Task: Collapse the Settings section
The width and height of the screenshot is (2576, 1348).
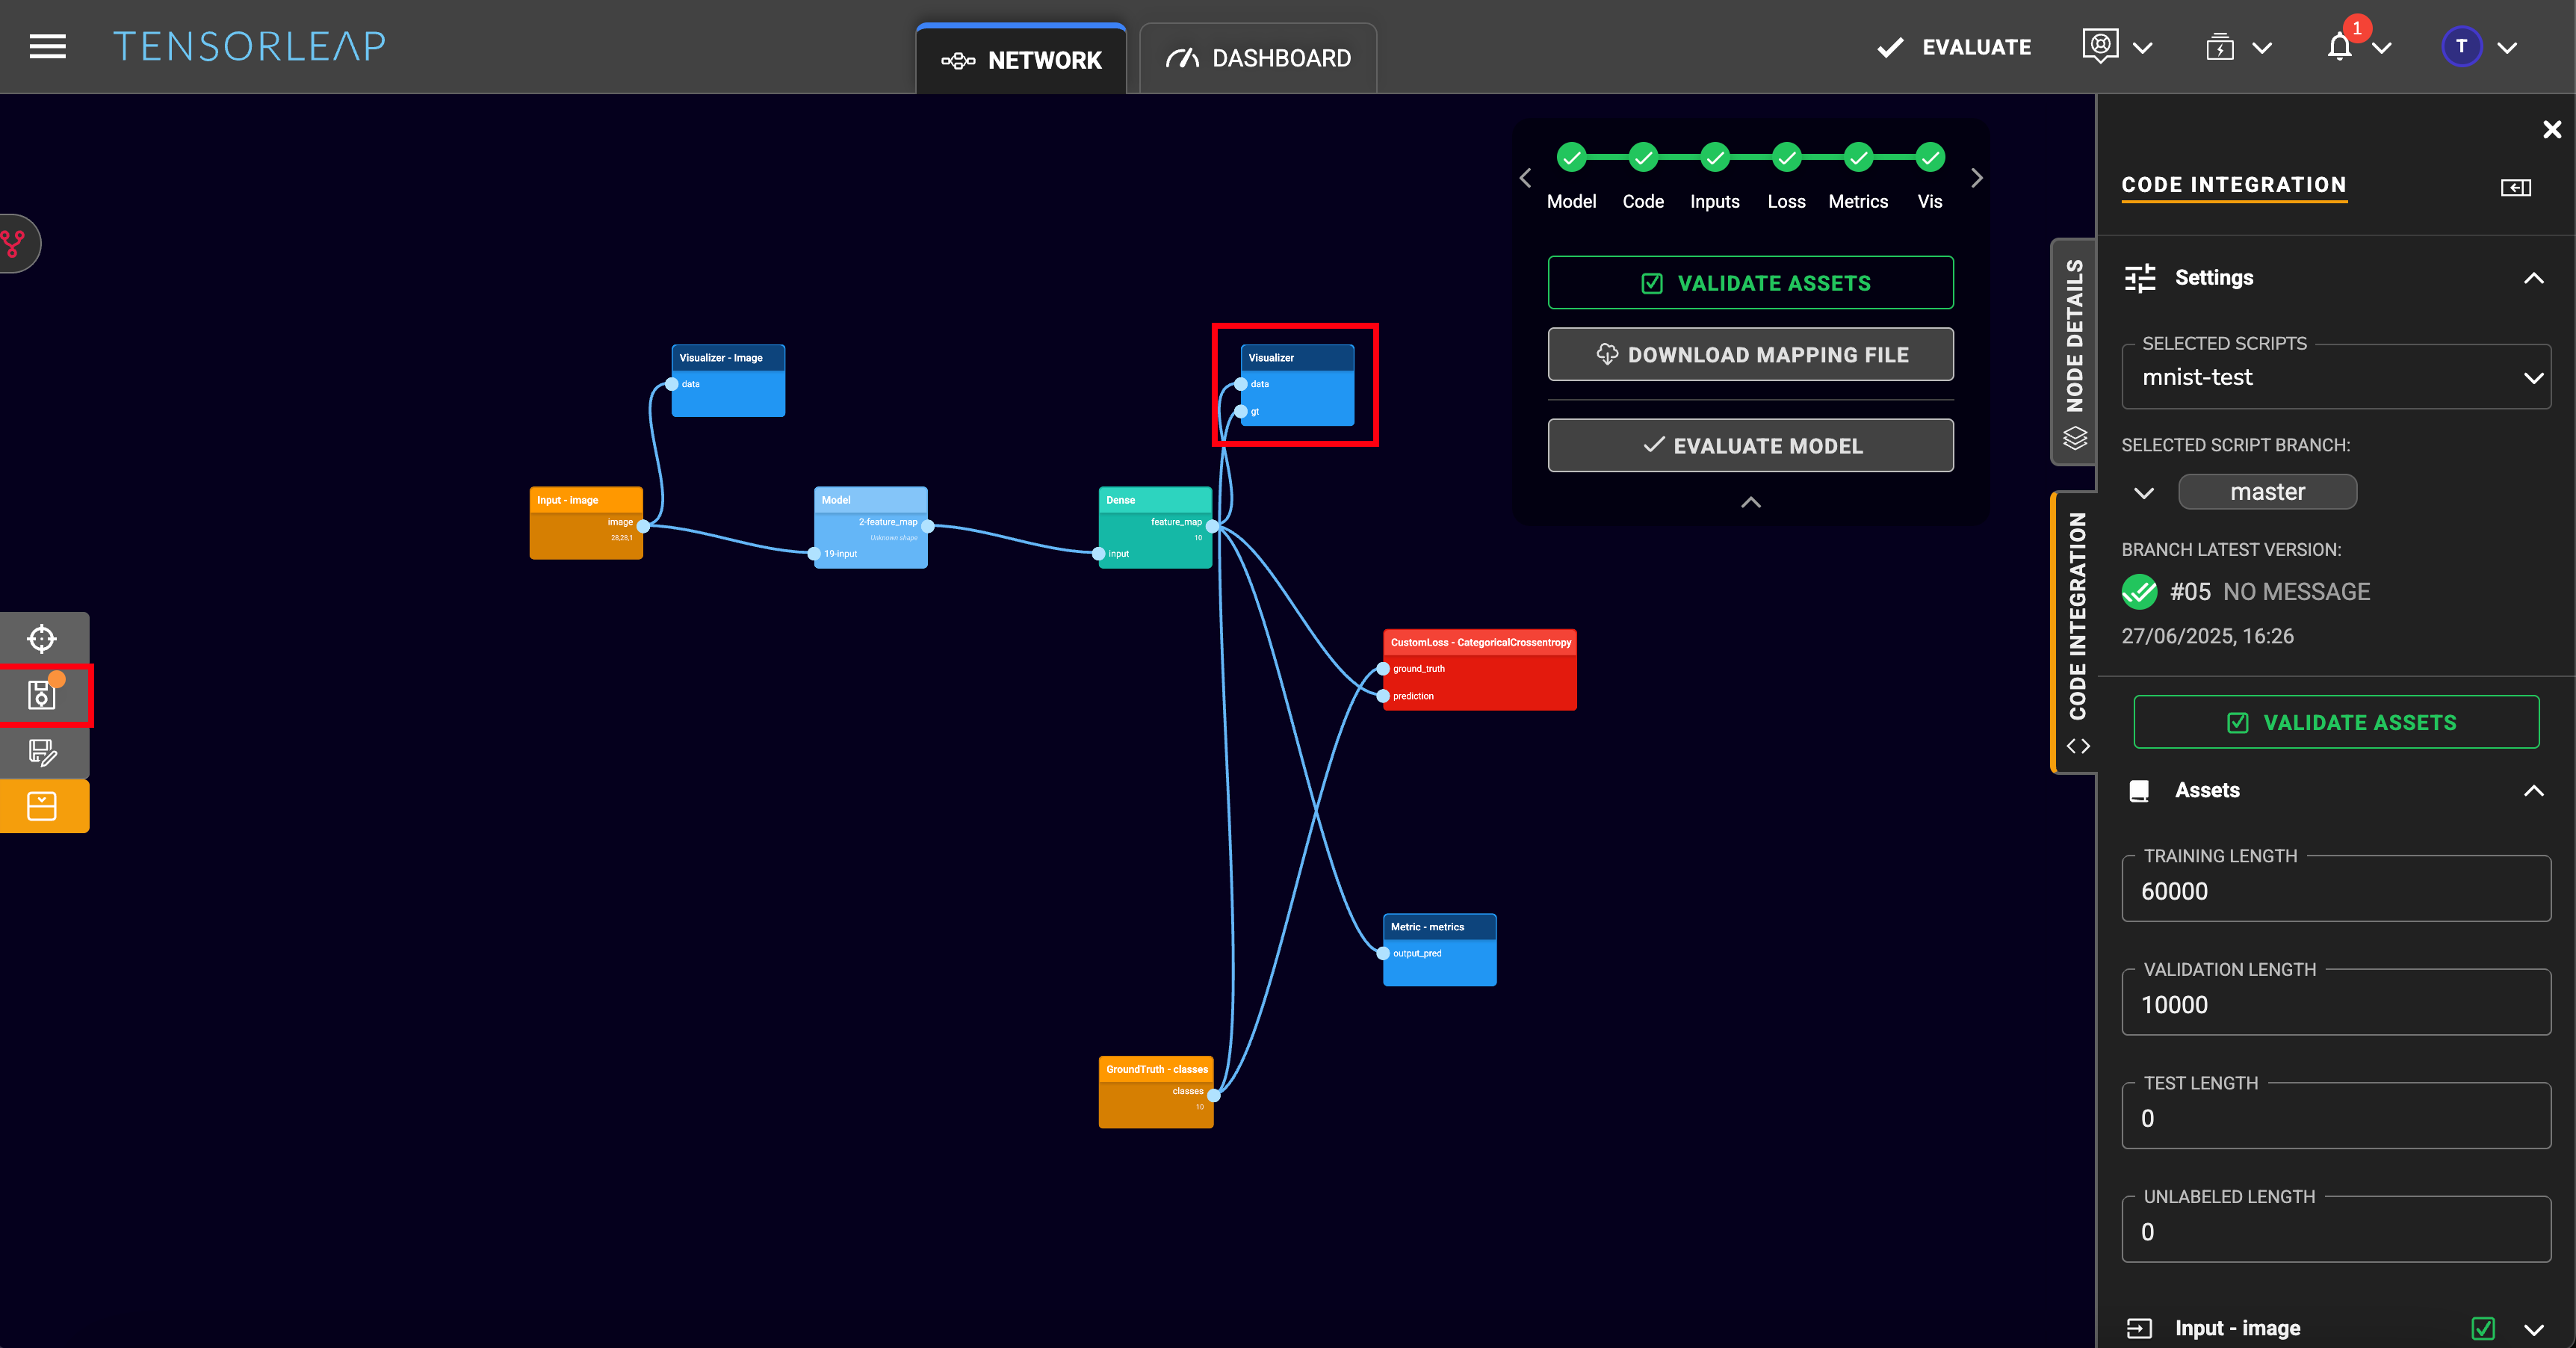Action: tap(2533, 278)
